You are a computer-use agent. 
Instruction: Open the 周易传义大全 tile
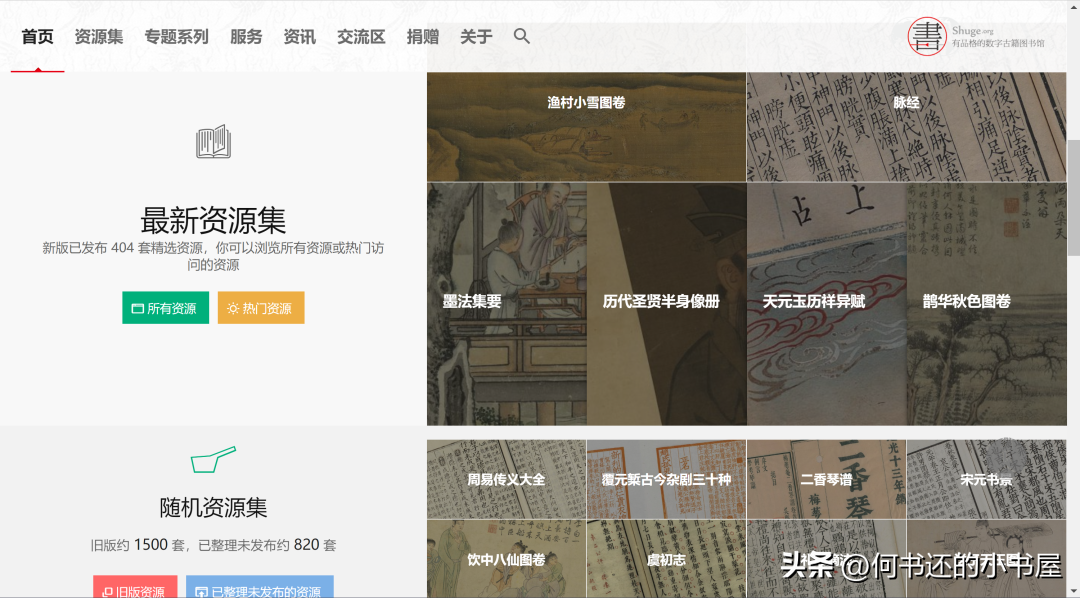506,480
